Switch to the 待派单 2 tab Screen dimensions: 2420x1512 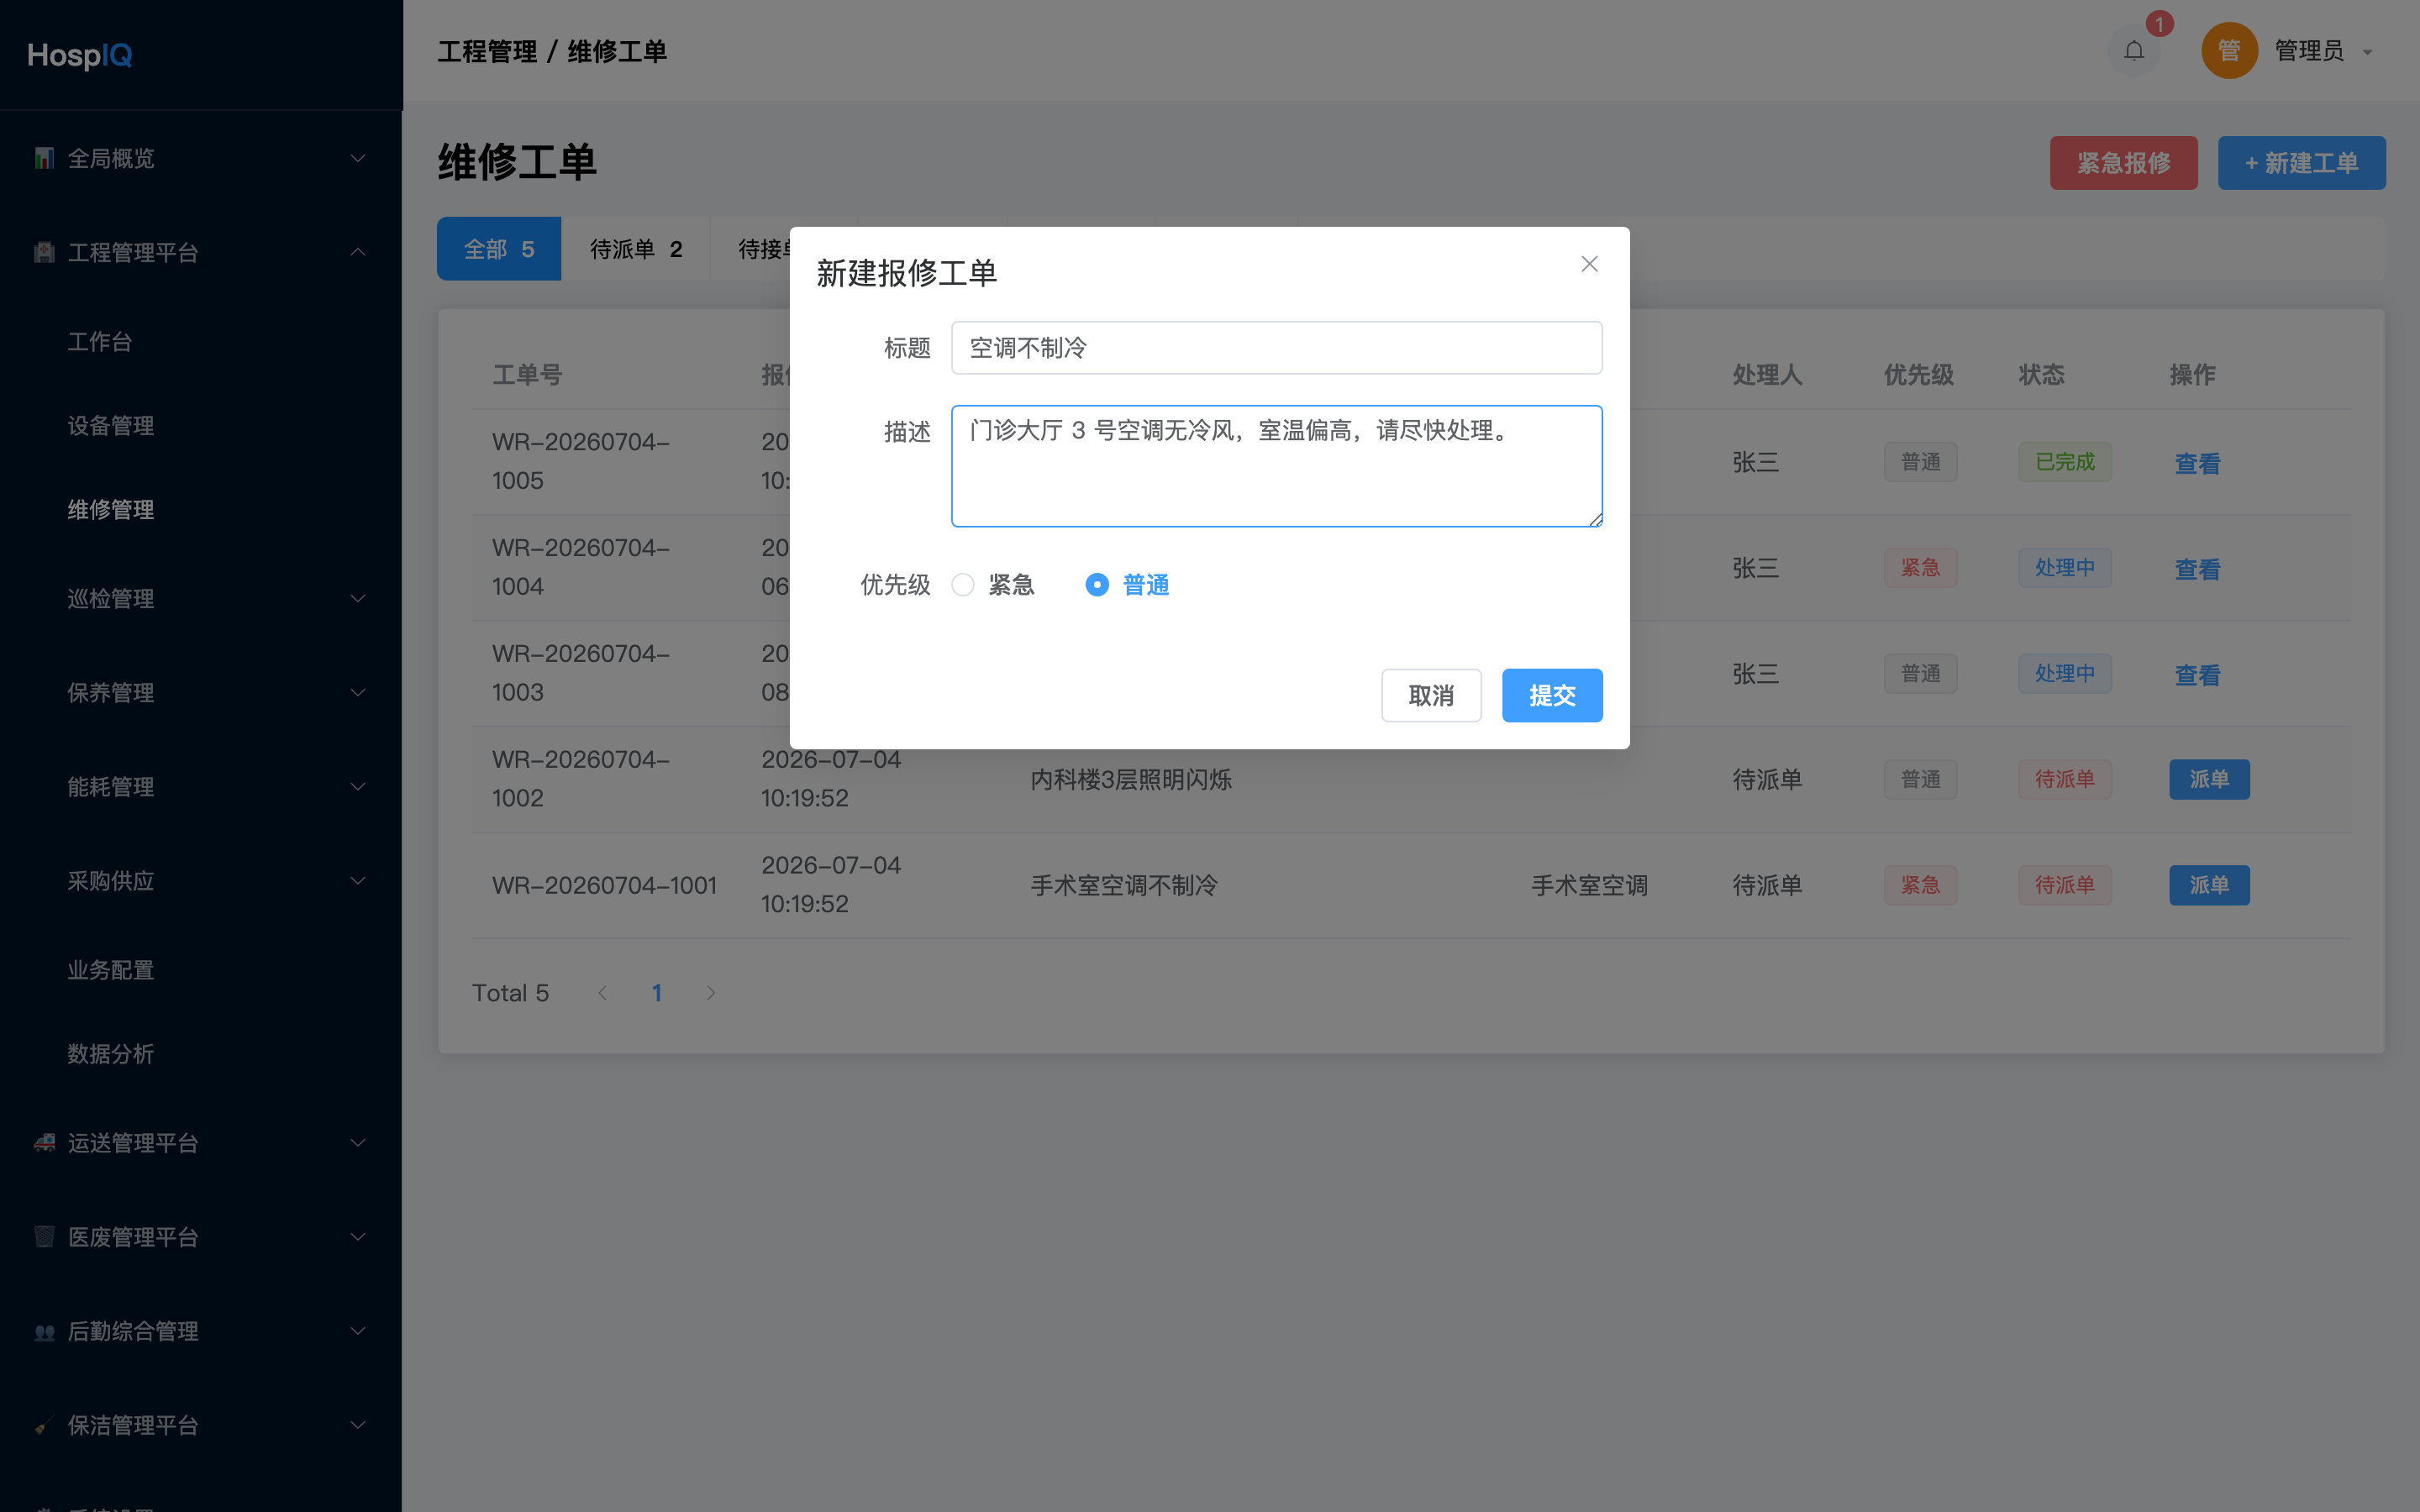click(x=636, y=248)
